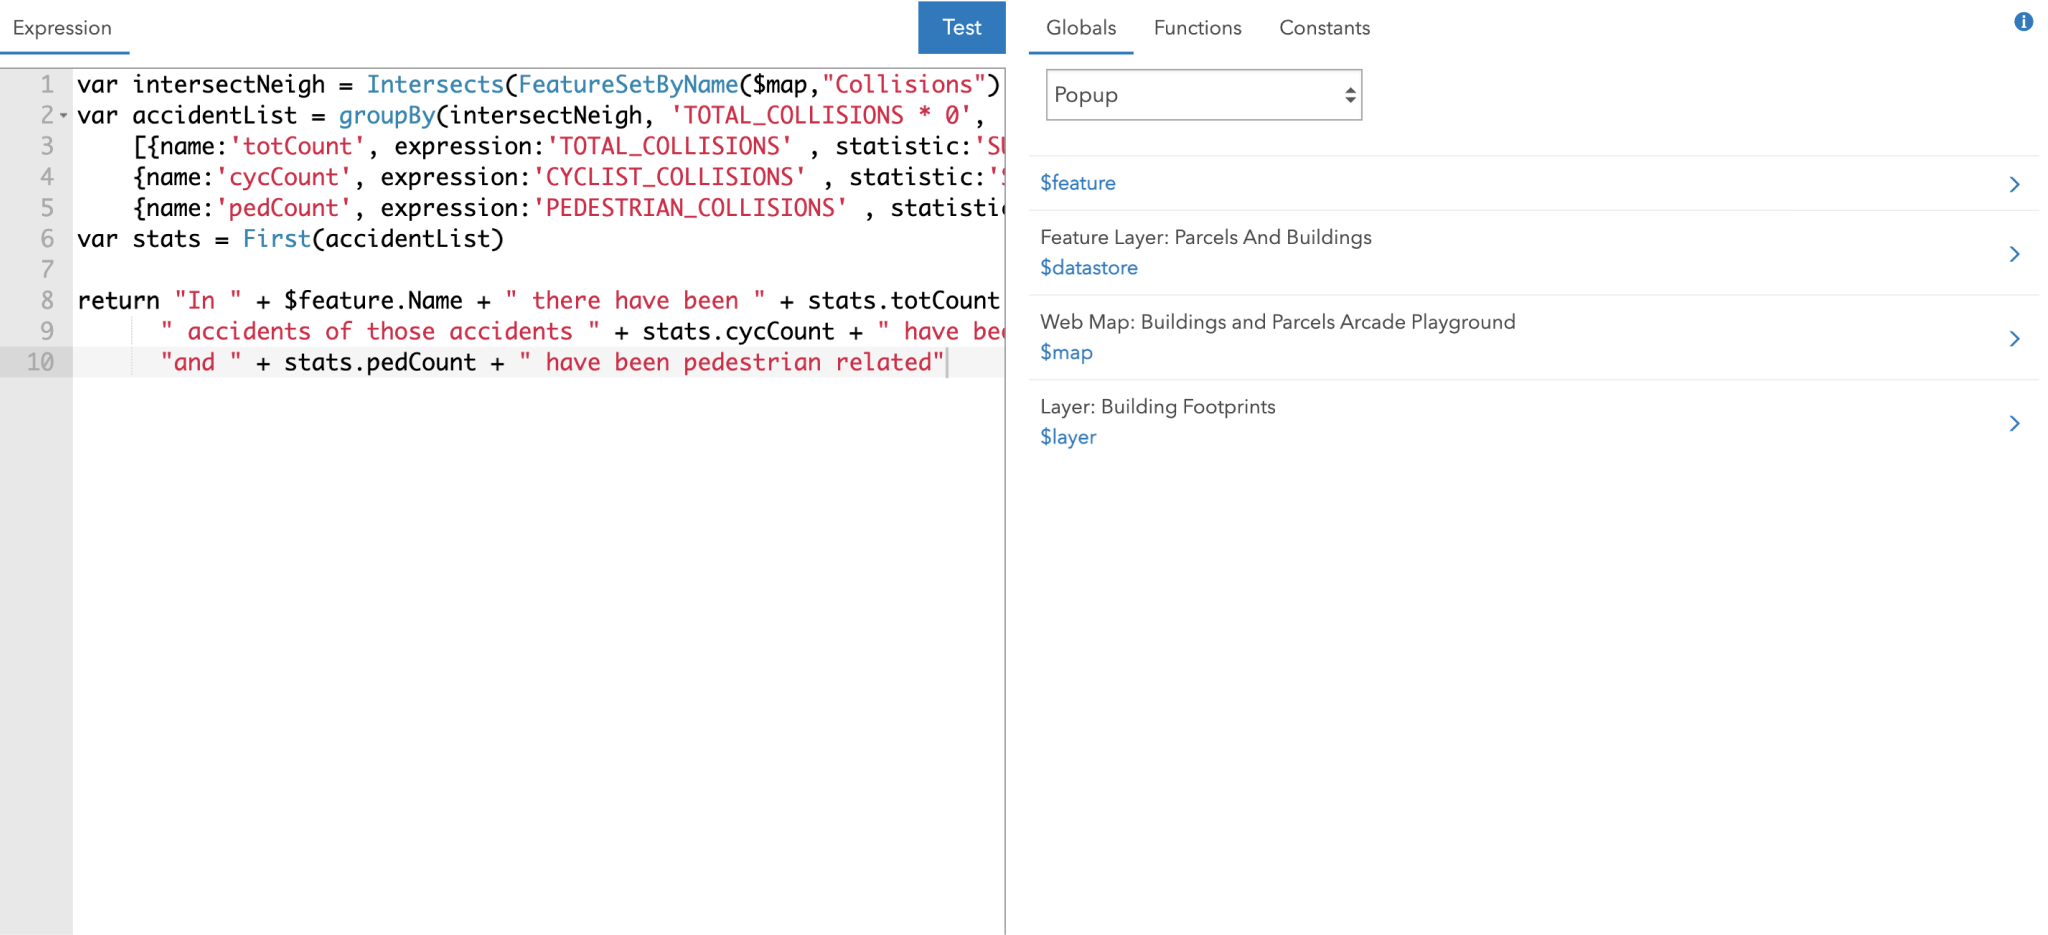Click line number 10 in gutter
The image size is (2048, 935).
coord(40,362)
